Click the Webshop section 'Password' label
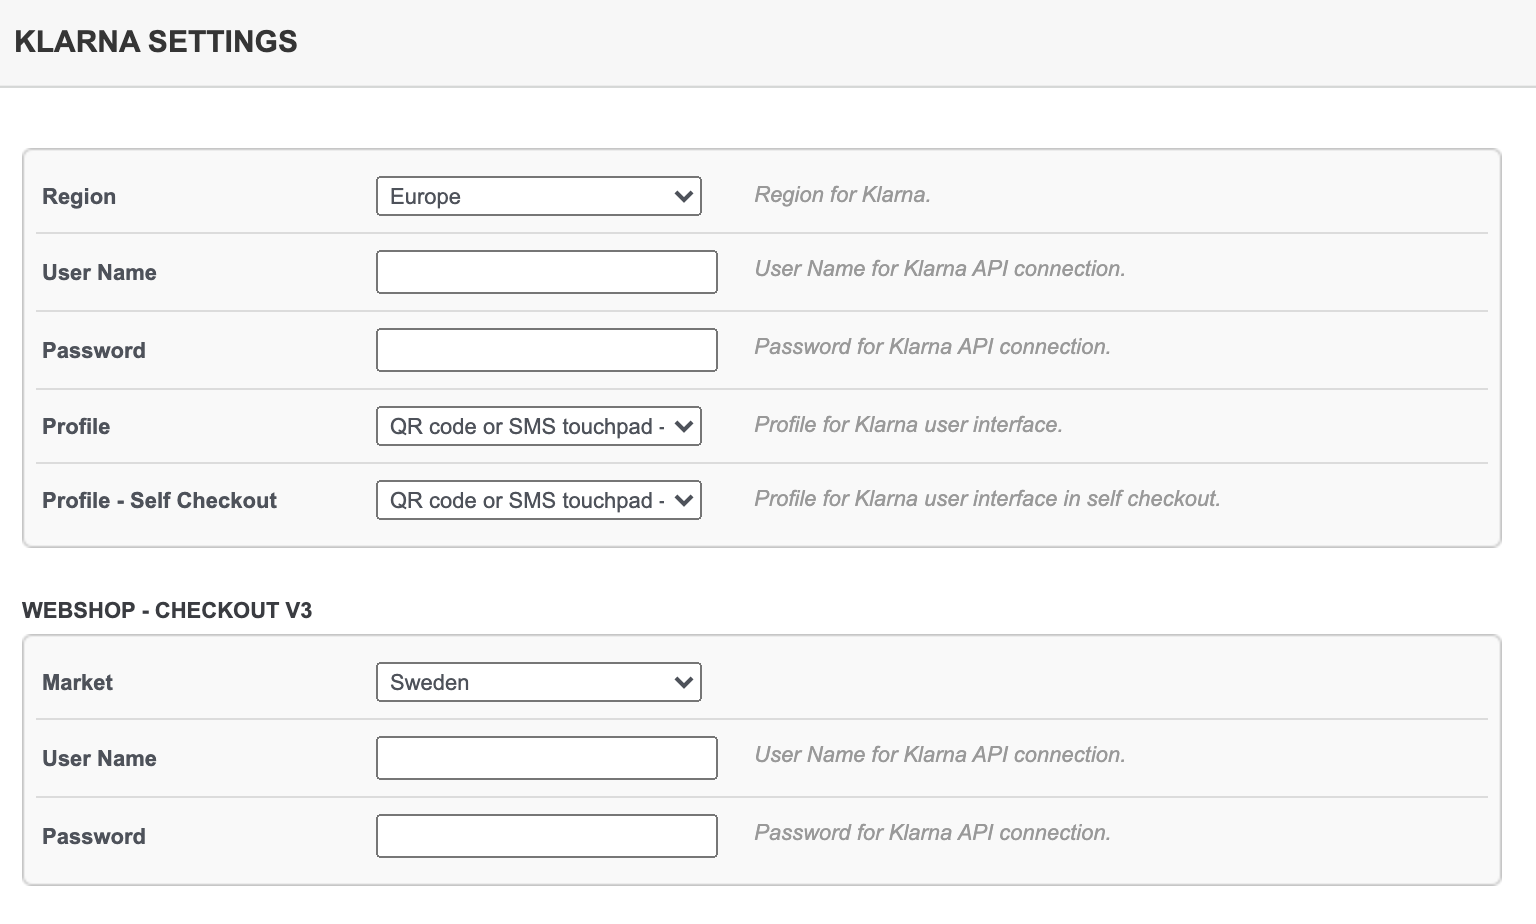 (x=94, y=836)
